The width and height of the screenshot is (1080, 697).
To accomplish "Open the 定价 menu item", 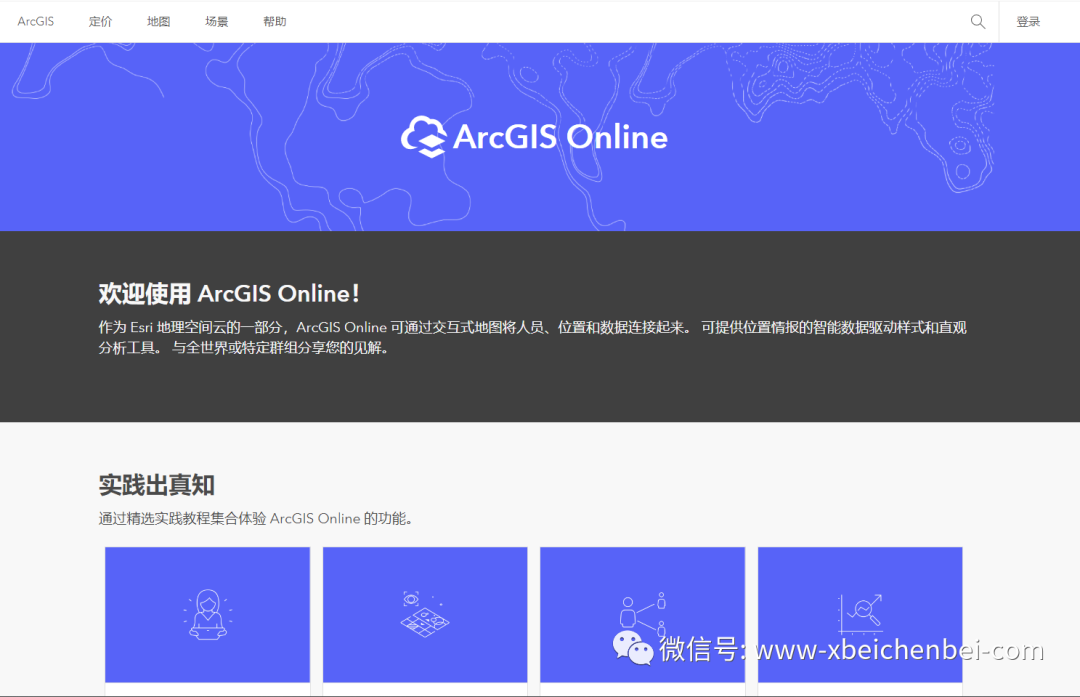I will click(101, 21).
